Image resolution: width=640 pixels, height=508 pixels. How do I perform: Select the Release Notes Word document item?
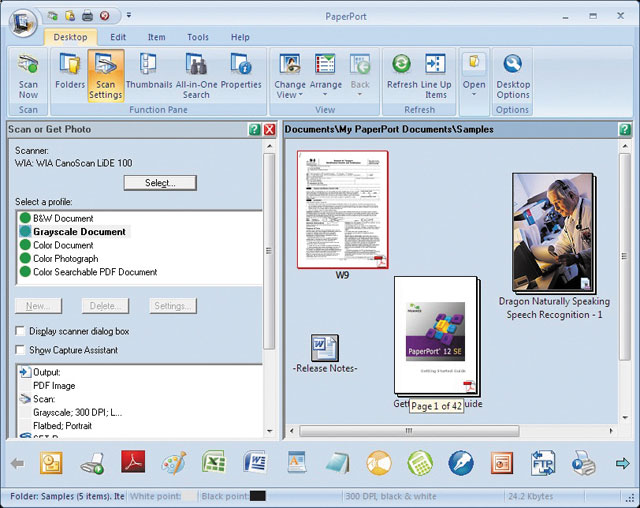click(x=325, y=348)
